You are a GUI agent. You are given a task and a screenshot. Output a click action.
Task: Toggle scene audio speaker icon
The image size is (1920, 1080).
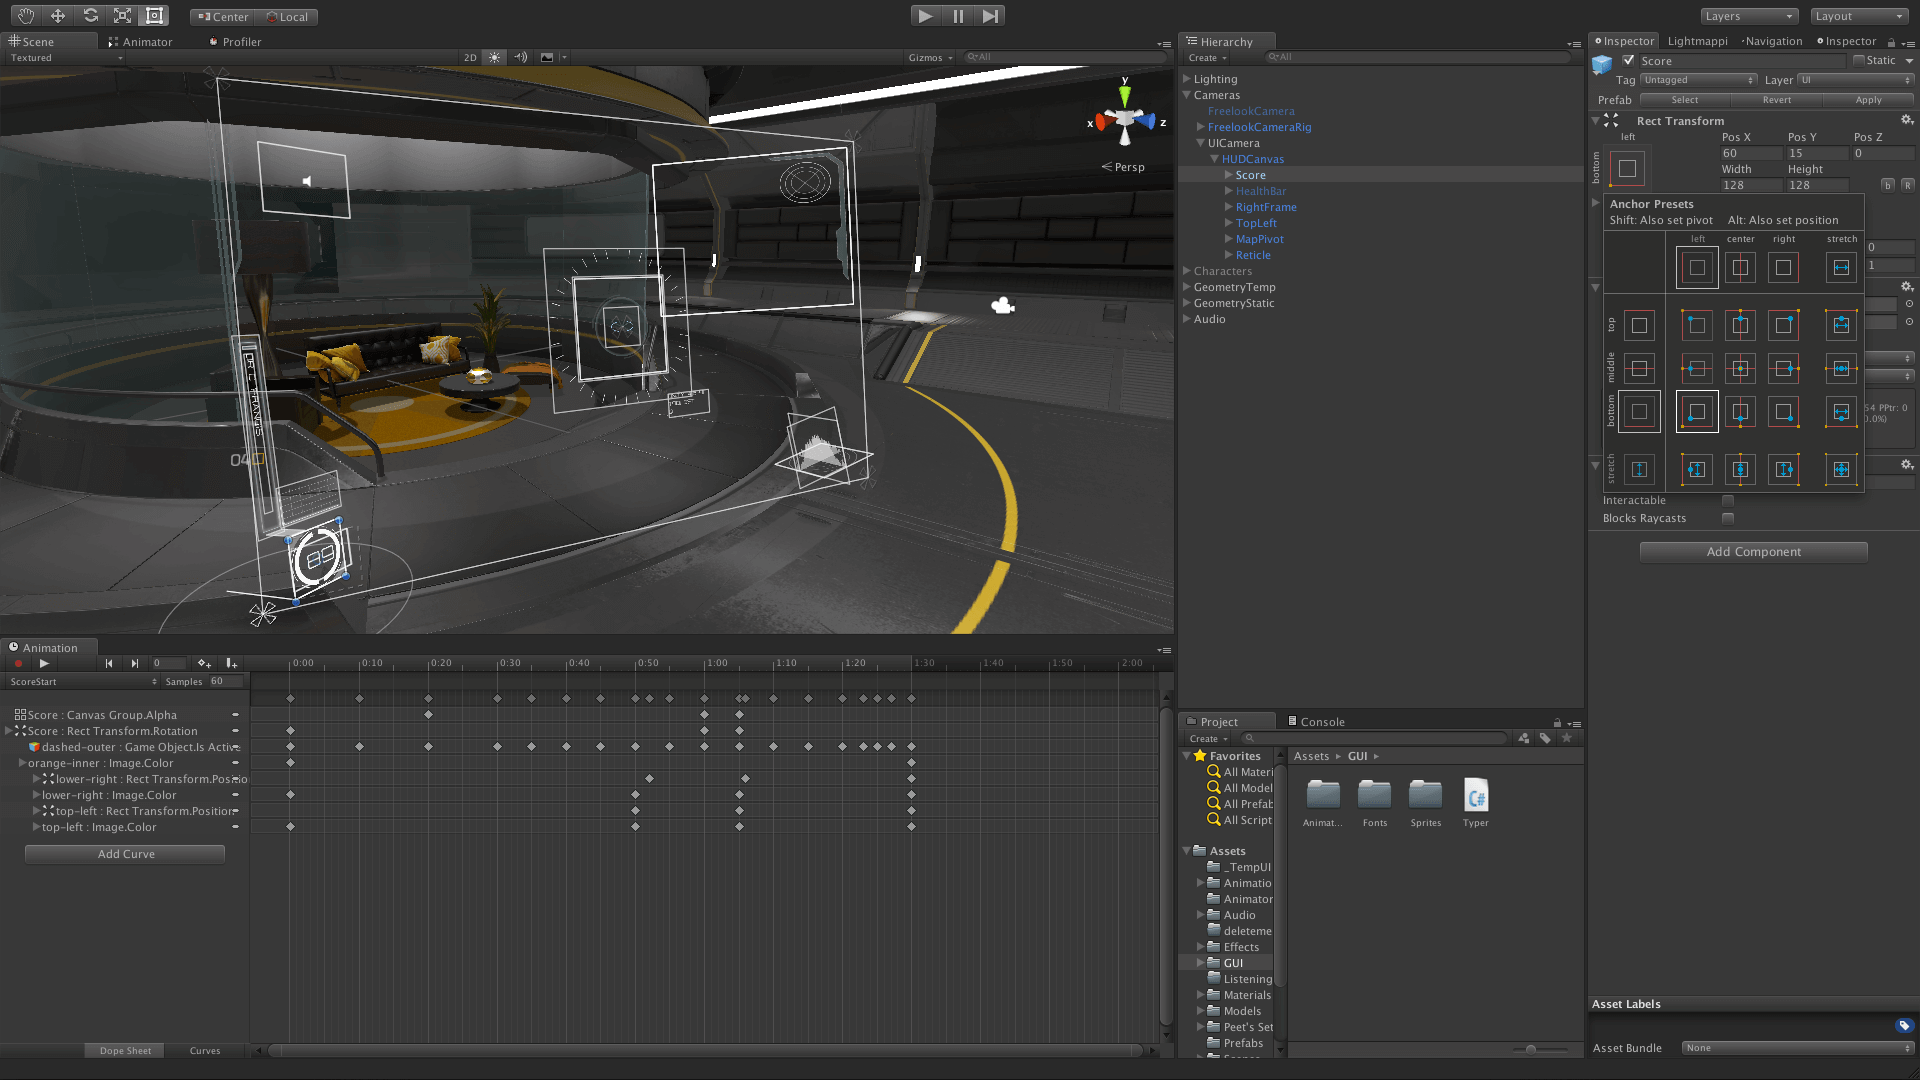(520, 58)
